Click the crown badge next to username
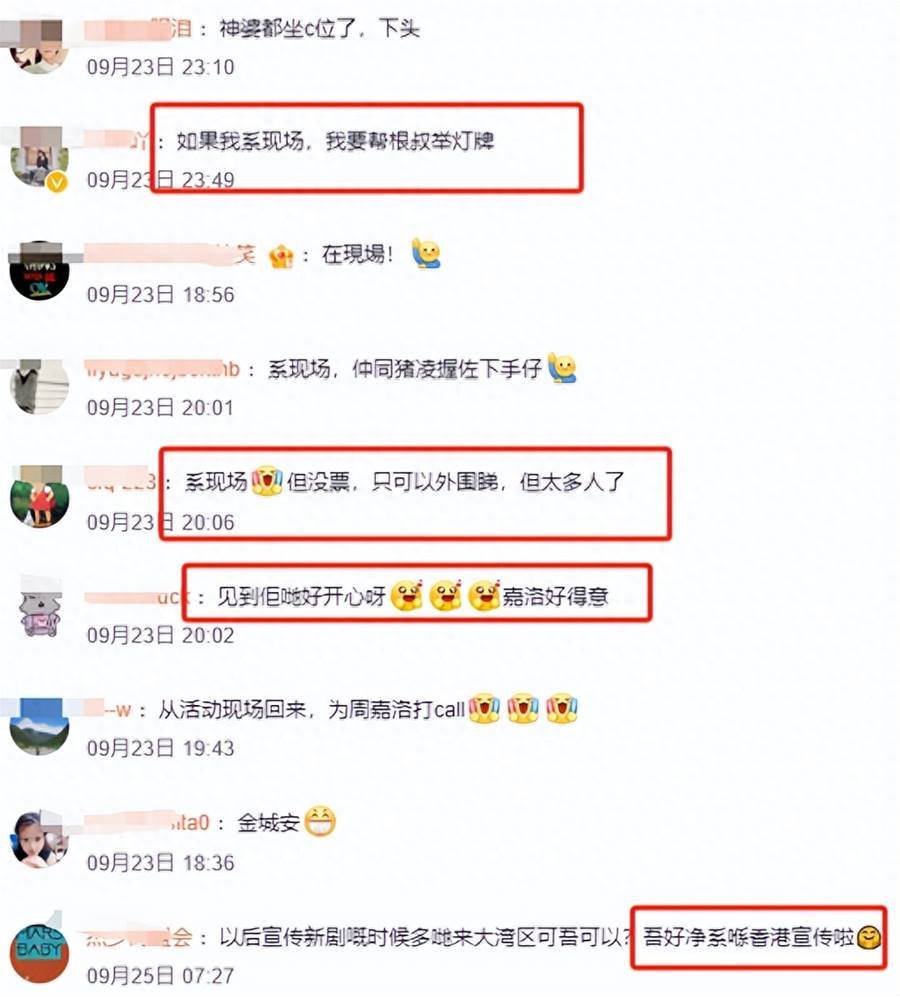 click(281, 256)
